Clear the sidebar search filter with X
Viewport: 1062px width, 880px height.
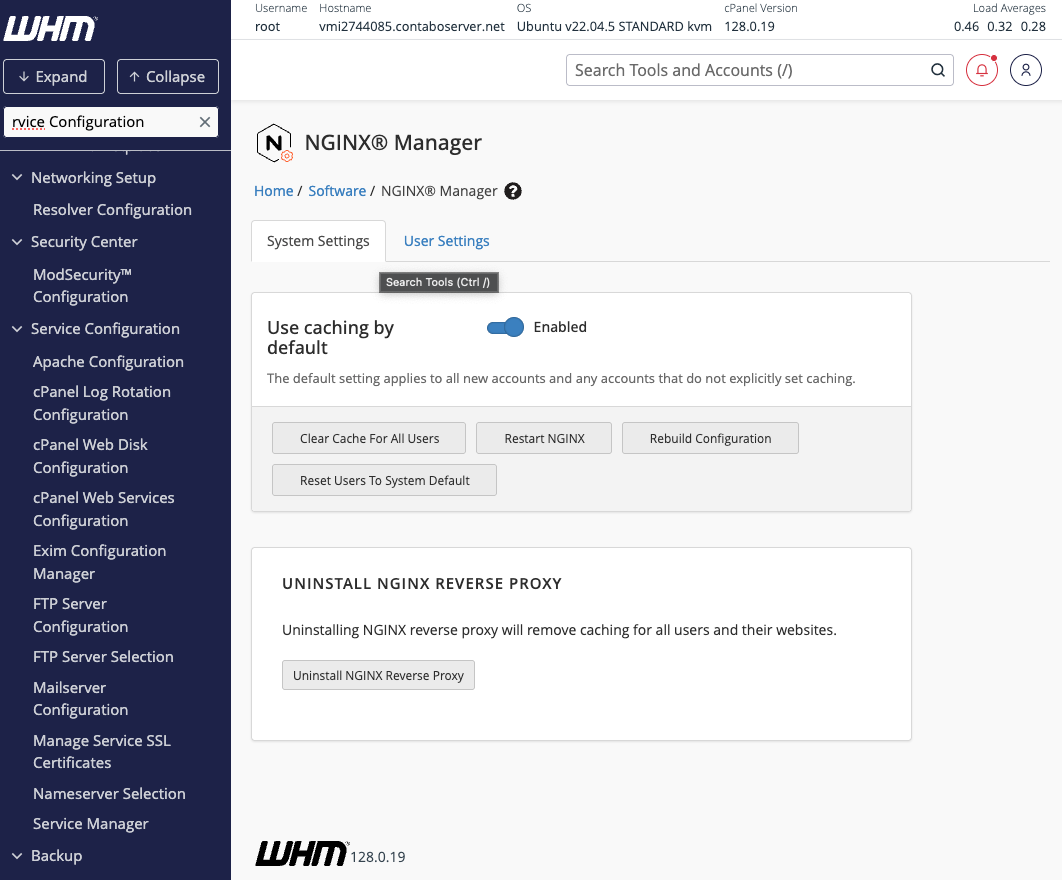coord(205,122)
